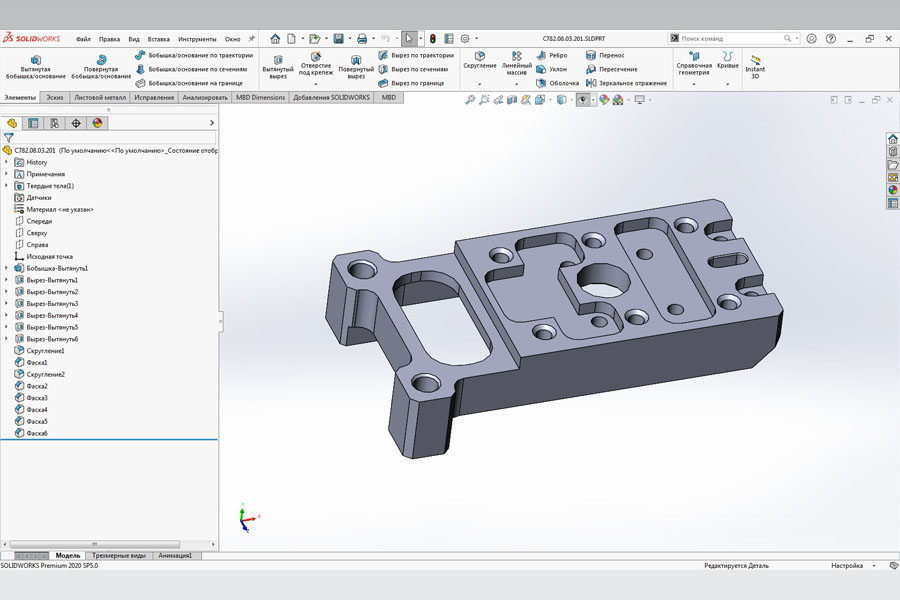Click the Appearances ball in right task pane
The image size is (900, 600).
click(893, 190)
